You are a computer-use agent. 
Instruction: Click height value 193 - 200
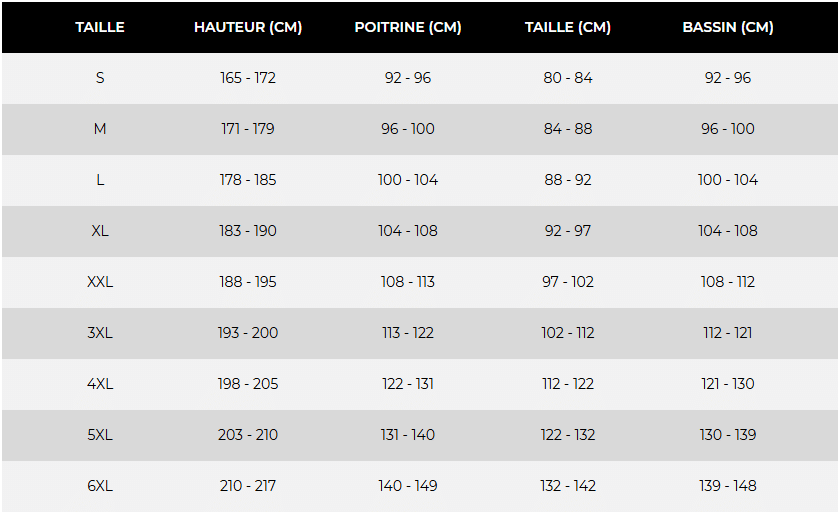tap(248, 333)
